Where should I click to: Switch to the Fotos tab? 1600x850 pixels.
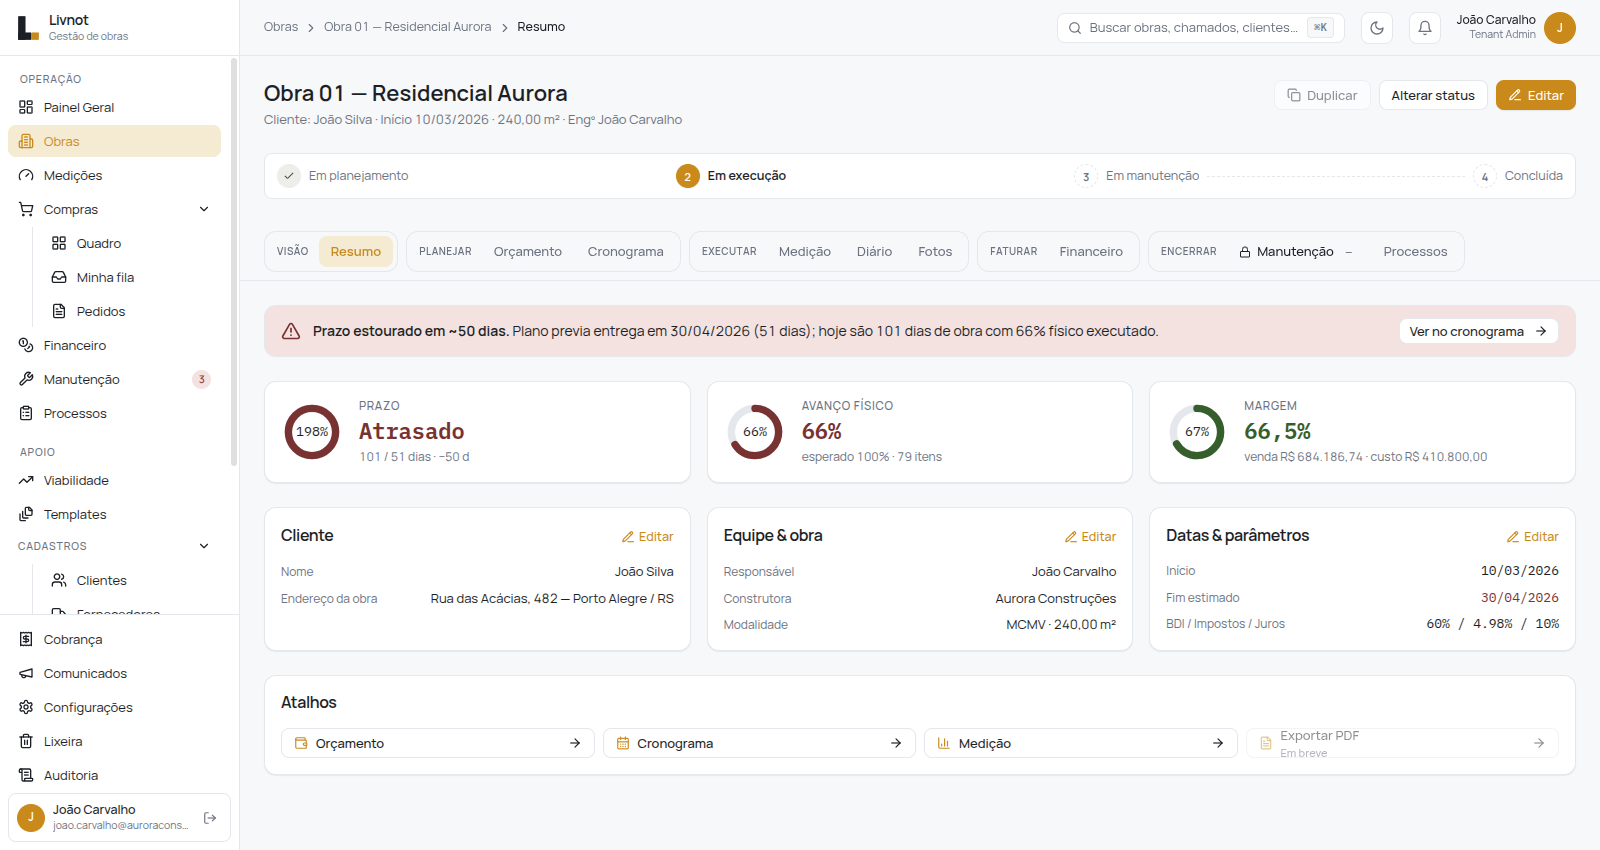[935, 251]
